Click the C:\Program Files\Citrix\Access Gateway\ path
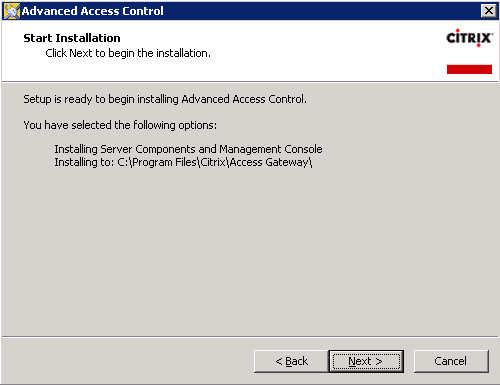Image resolution: width=500 pixels, height=385 pixels. coord(215,162)
